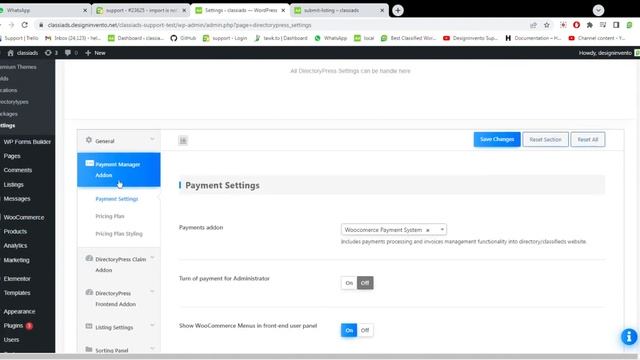Click the Listing Settings icon
This screenshot has width=640, height=360.
(89, 326)
